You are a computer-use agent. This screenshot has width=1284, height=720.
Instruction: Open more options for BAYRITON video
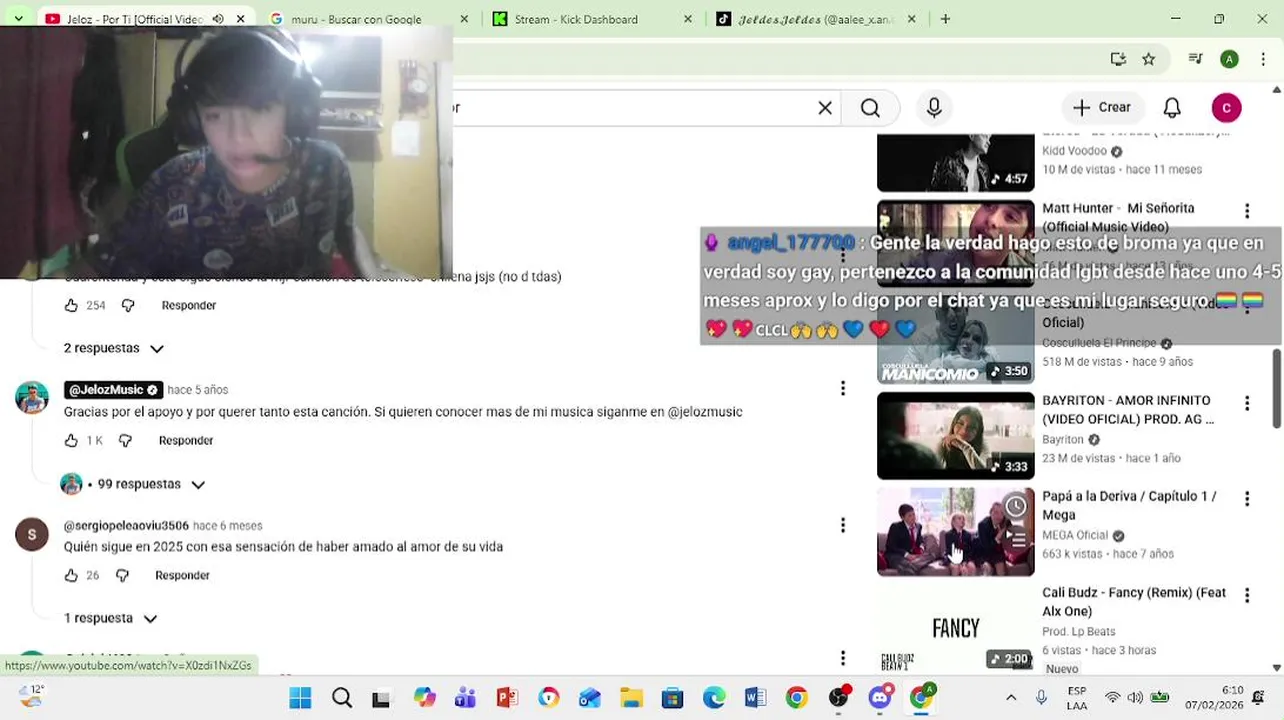(1247, 403)
